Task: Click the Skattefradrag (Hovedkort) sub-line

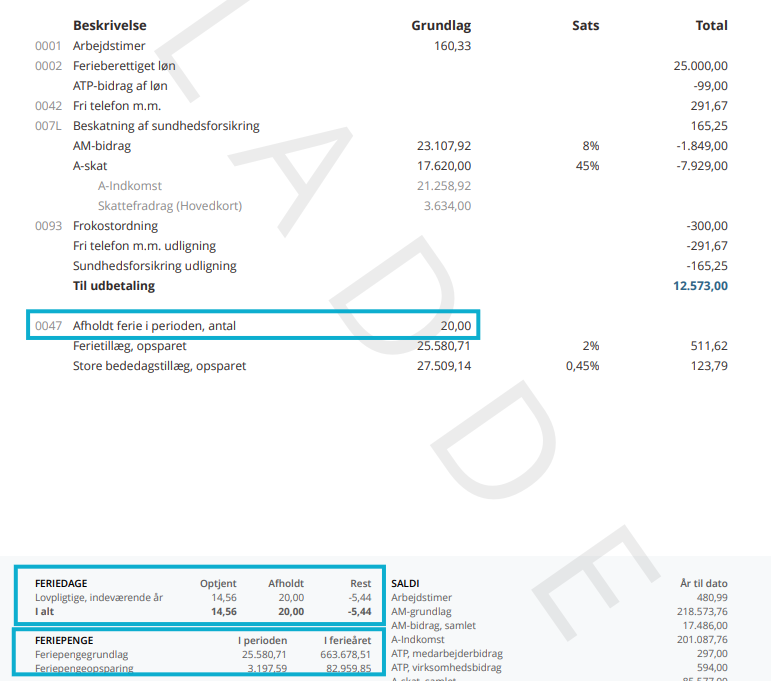Action: point(169,206)
